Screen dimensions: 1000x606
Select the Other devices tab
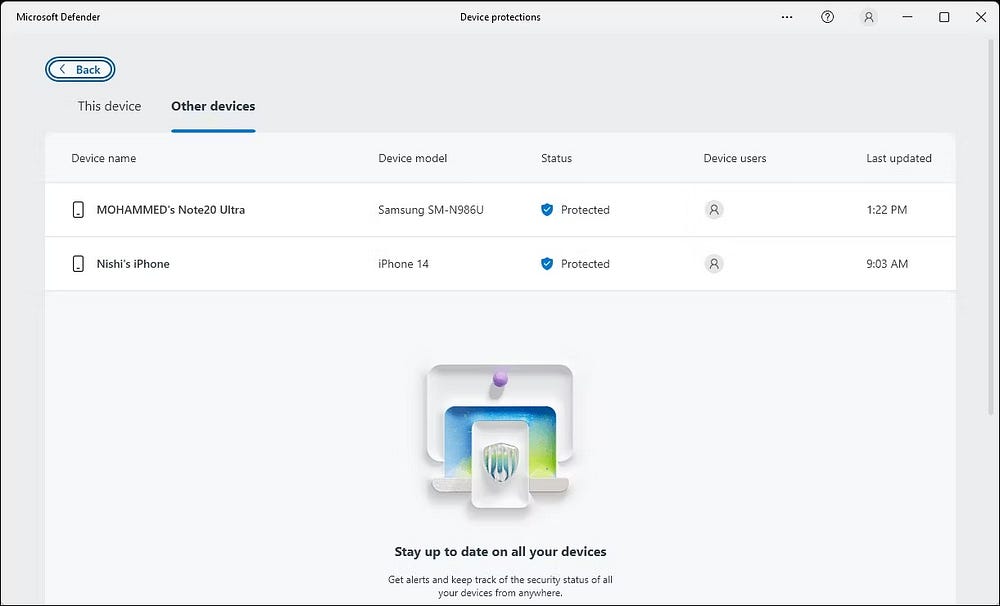point(213,106)
